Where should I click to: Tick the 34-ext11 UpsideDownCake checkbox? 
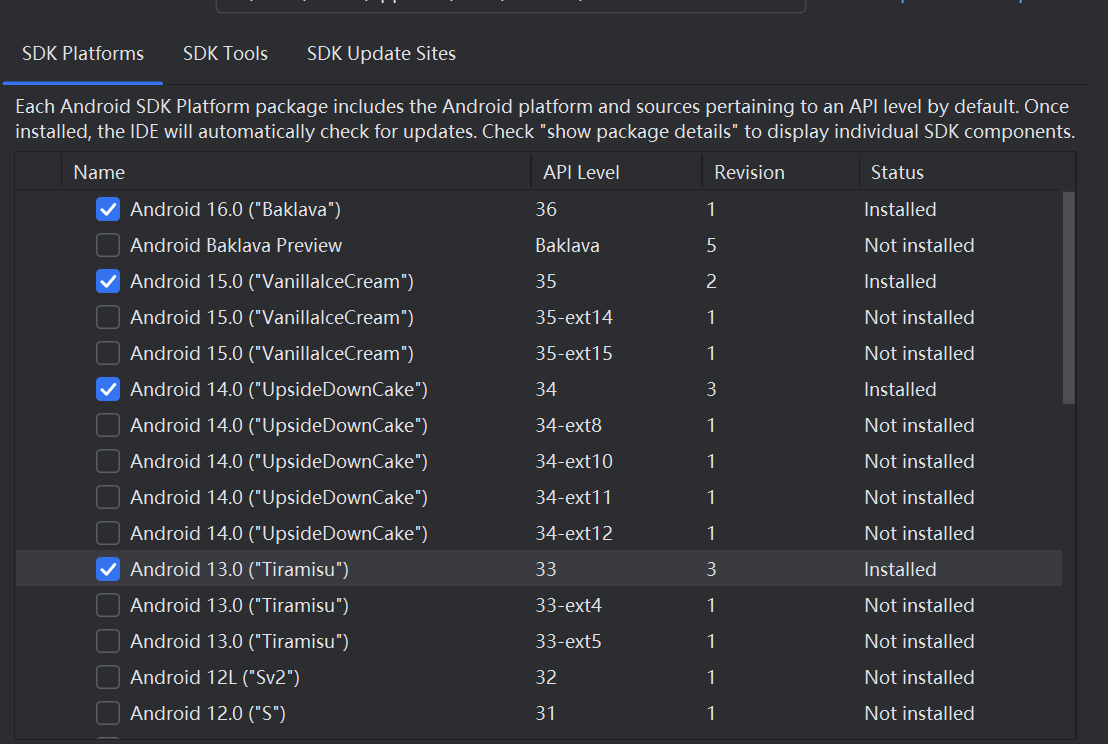108,497
